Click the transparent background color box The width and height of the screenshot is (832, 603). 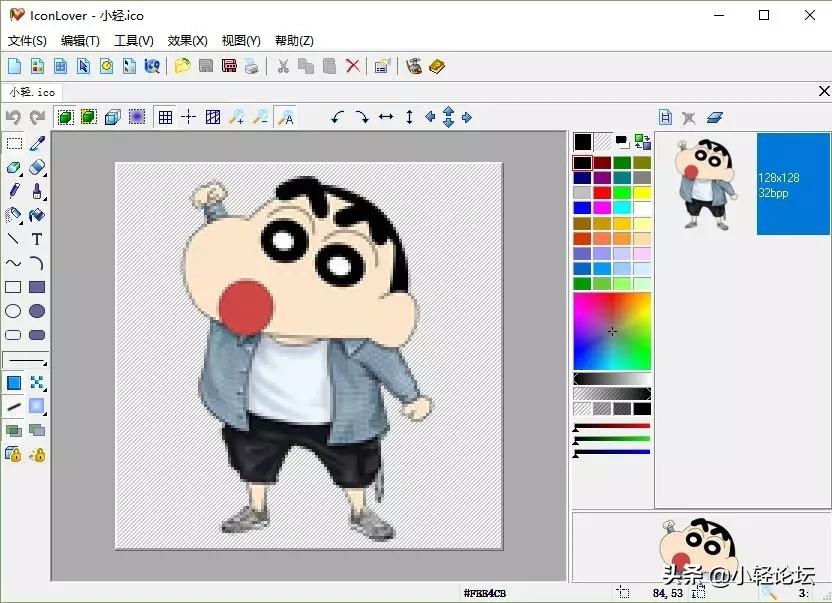[x=602, y=142]
